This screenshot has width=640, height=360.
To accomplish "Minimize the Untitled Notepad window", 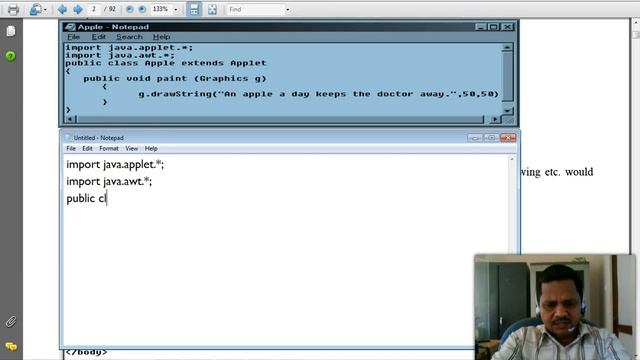I will (475, 138).
